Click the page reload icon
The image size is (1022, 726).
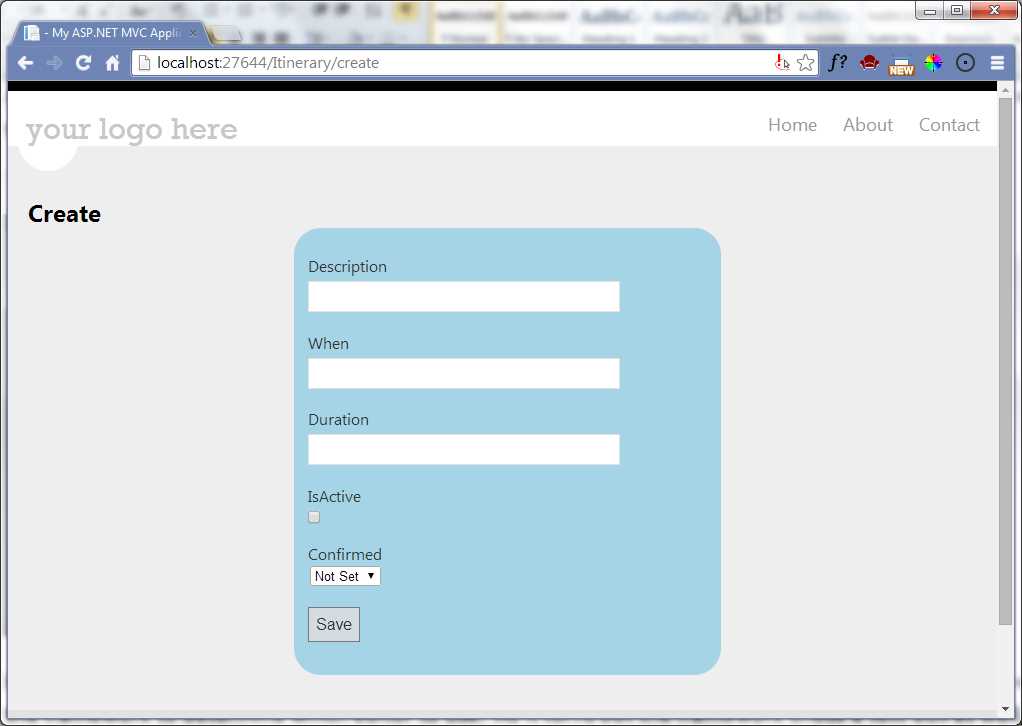[x=83, y=62]
